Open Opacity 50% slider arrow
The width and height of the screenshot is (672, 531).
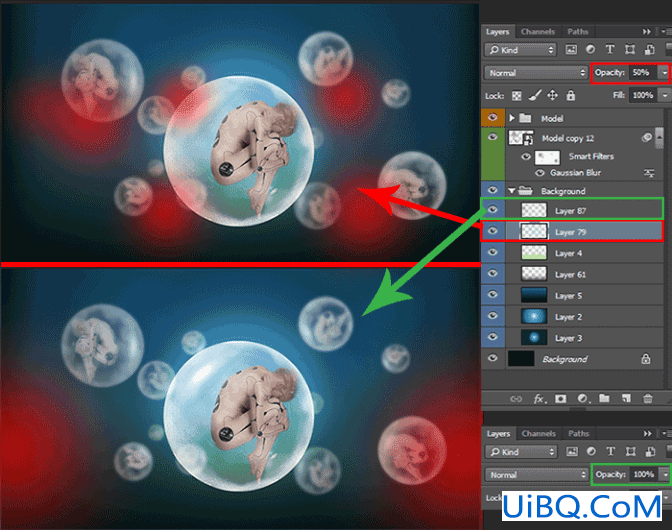(x=665, y=73)
